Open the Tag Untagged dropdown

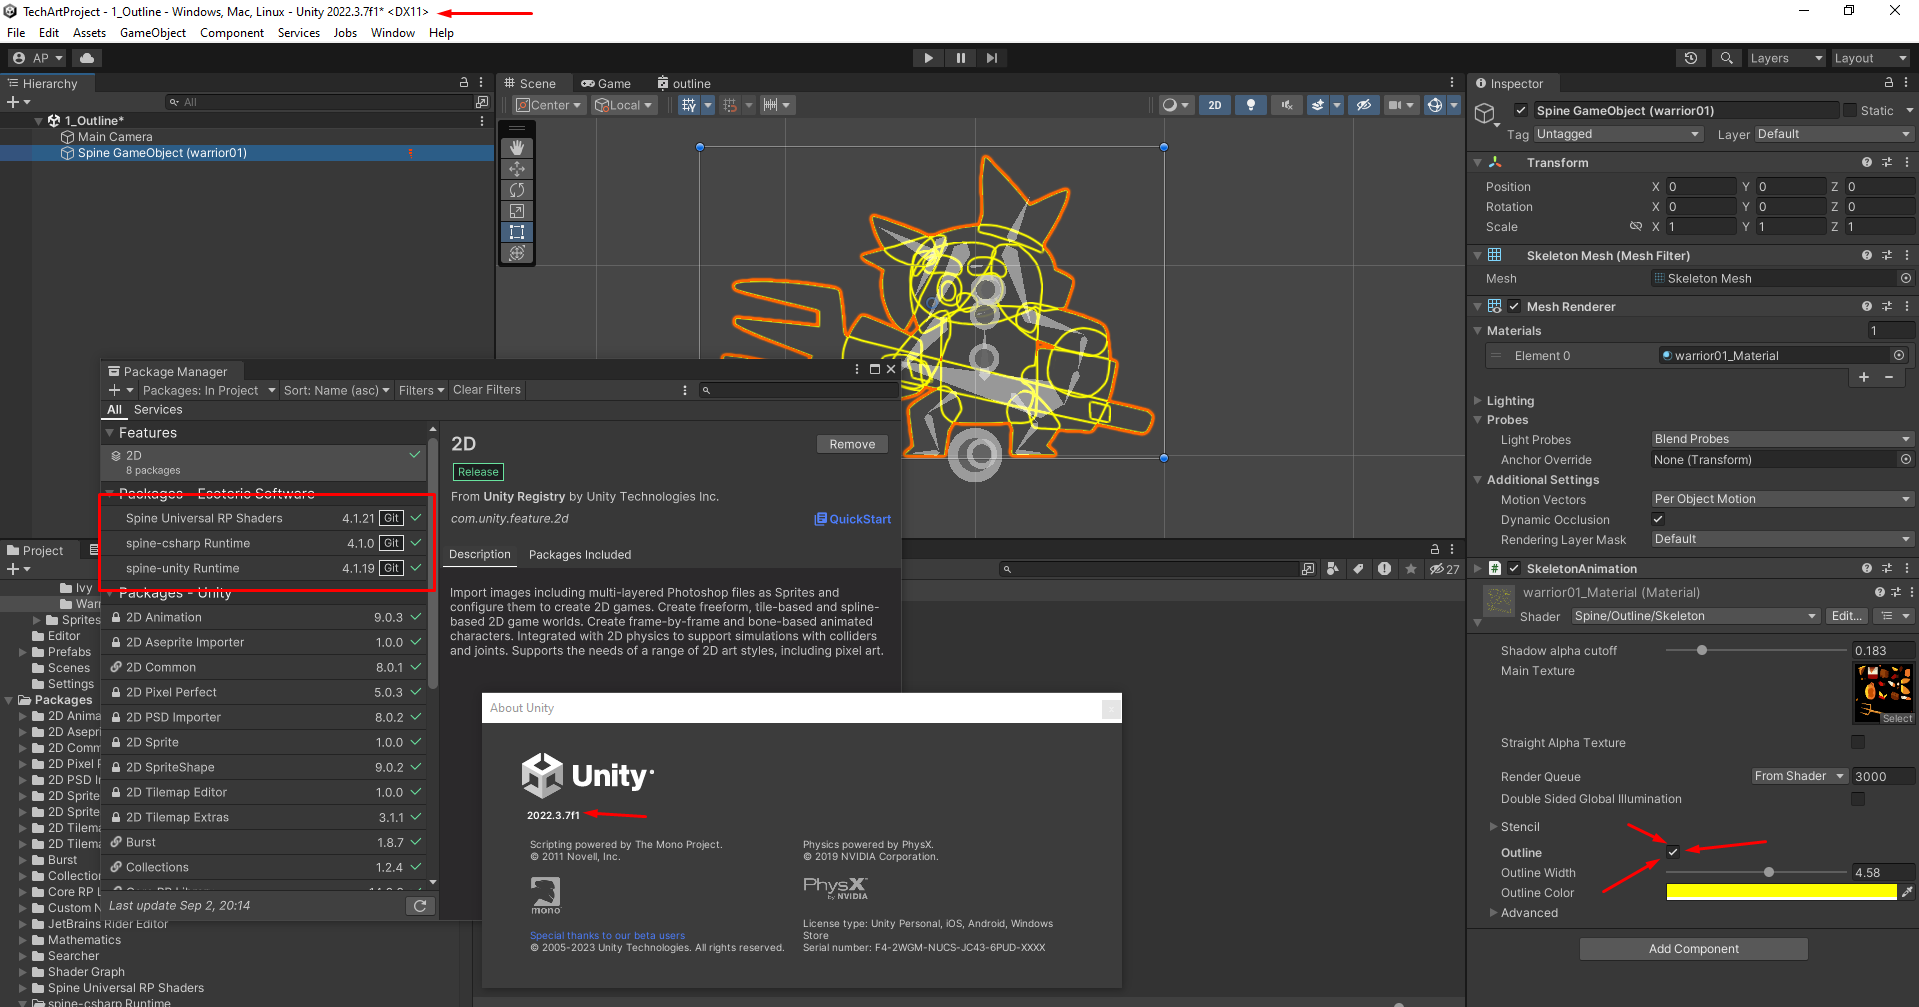(x=1618, y=134)
